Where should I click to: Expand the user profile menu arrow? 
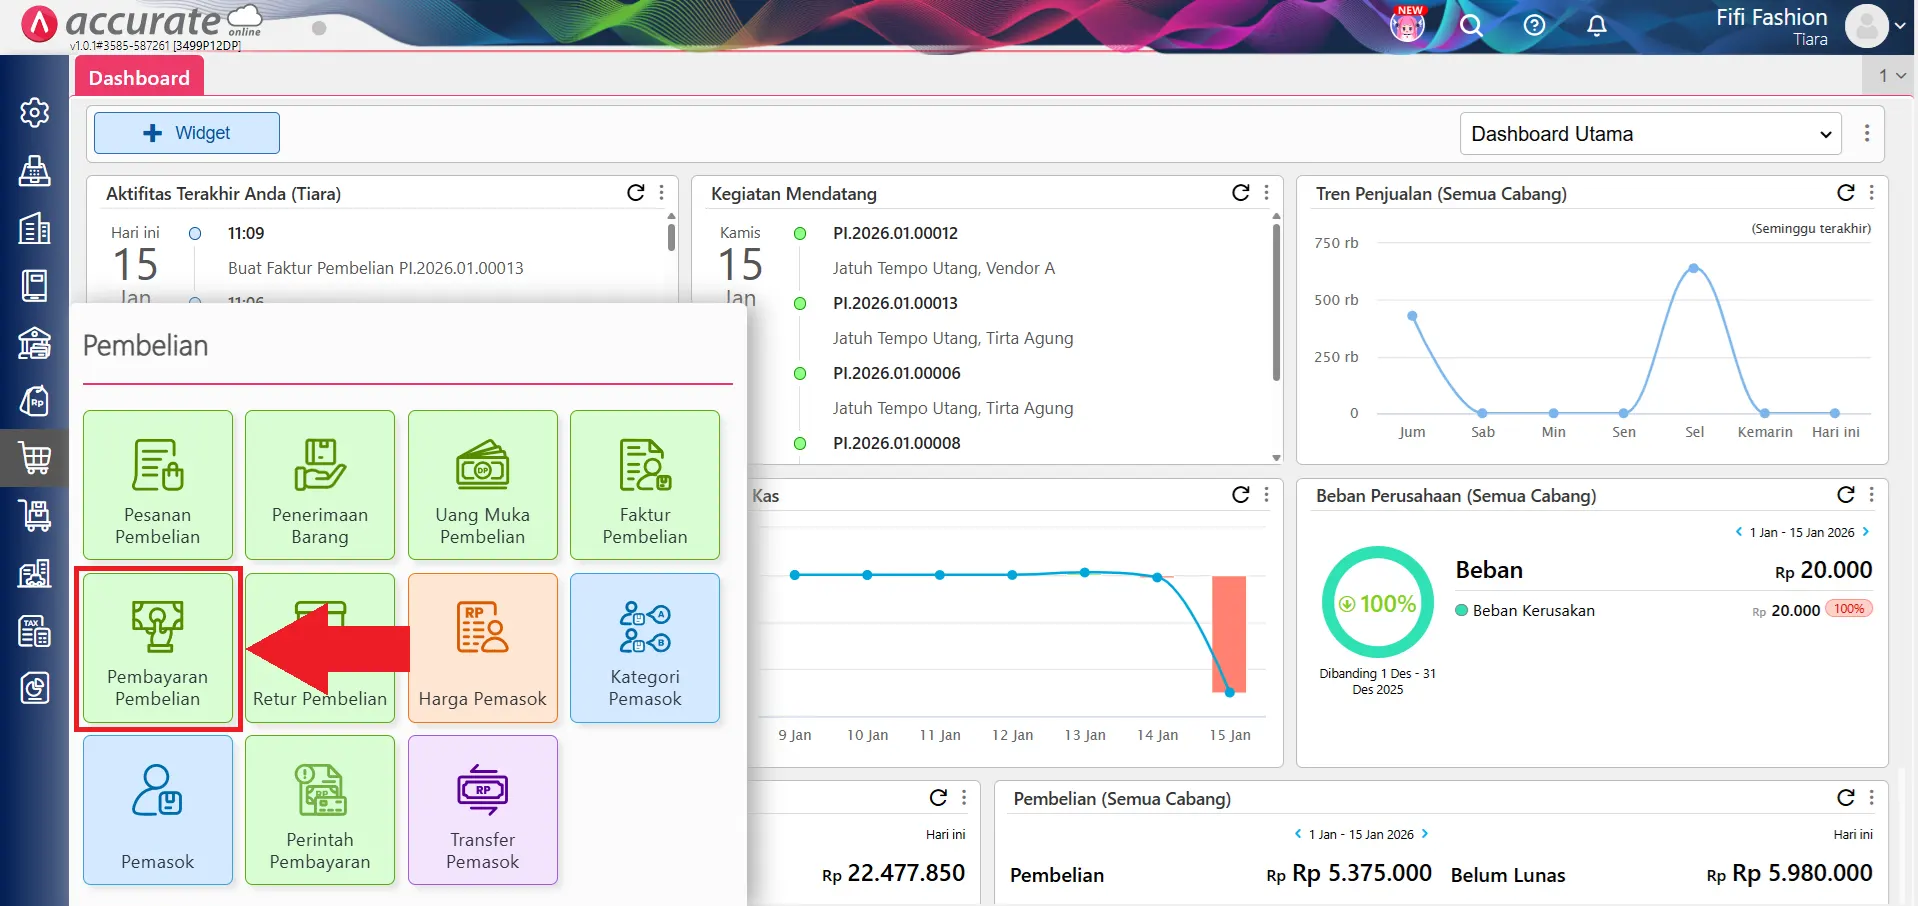[1899, 27]
